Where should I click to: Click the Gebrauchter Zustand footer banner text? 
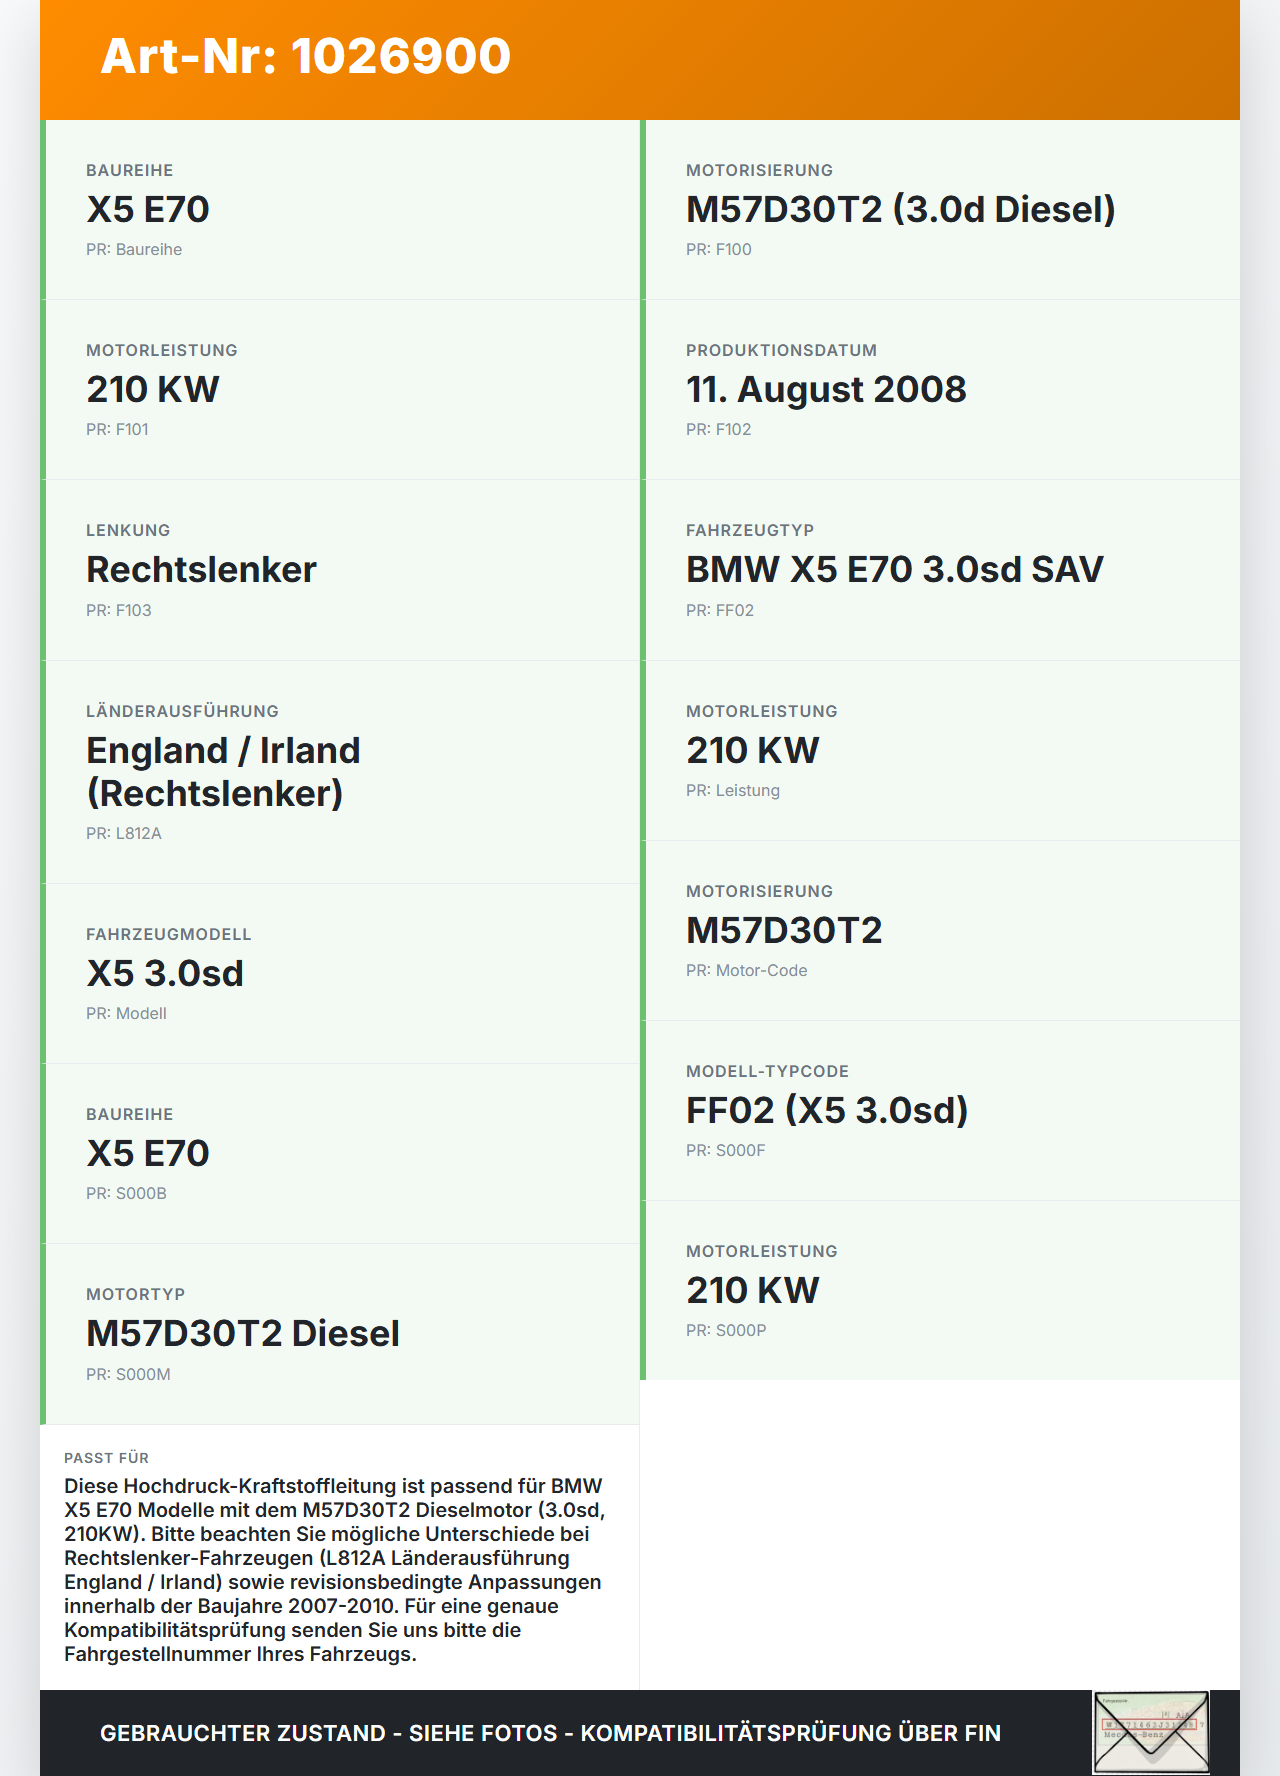point(550,1733)
